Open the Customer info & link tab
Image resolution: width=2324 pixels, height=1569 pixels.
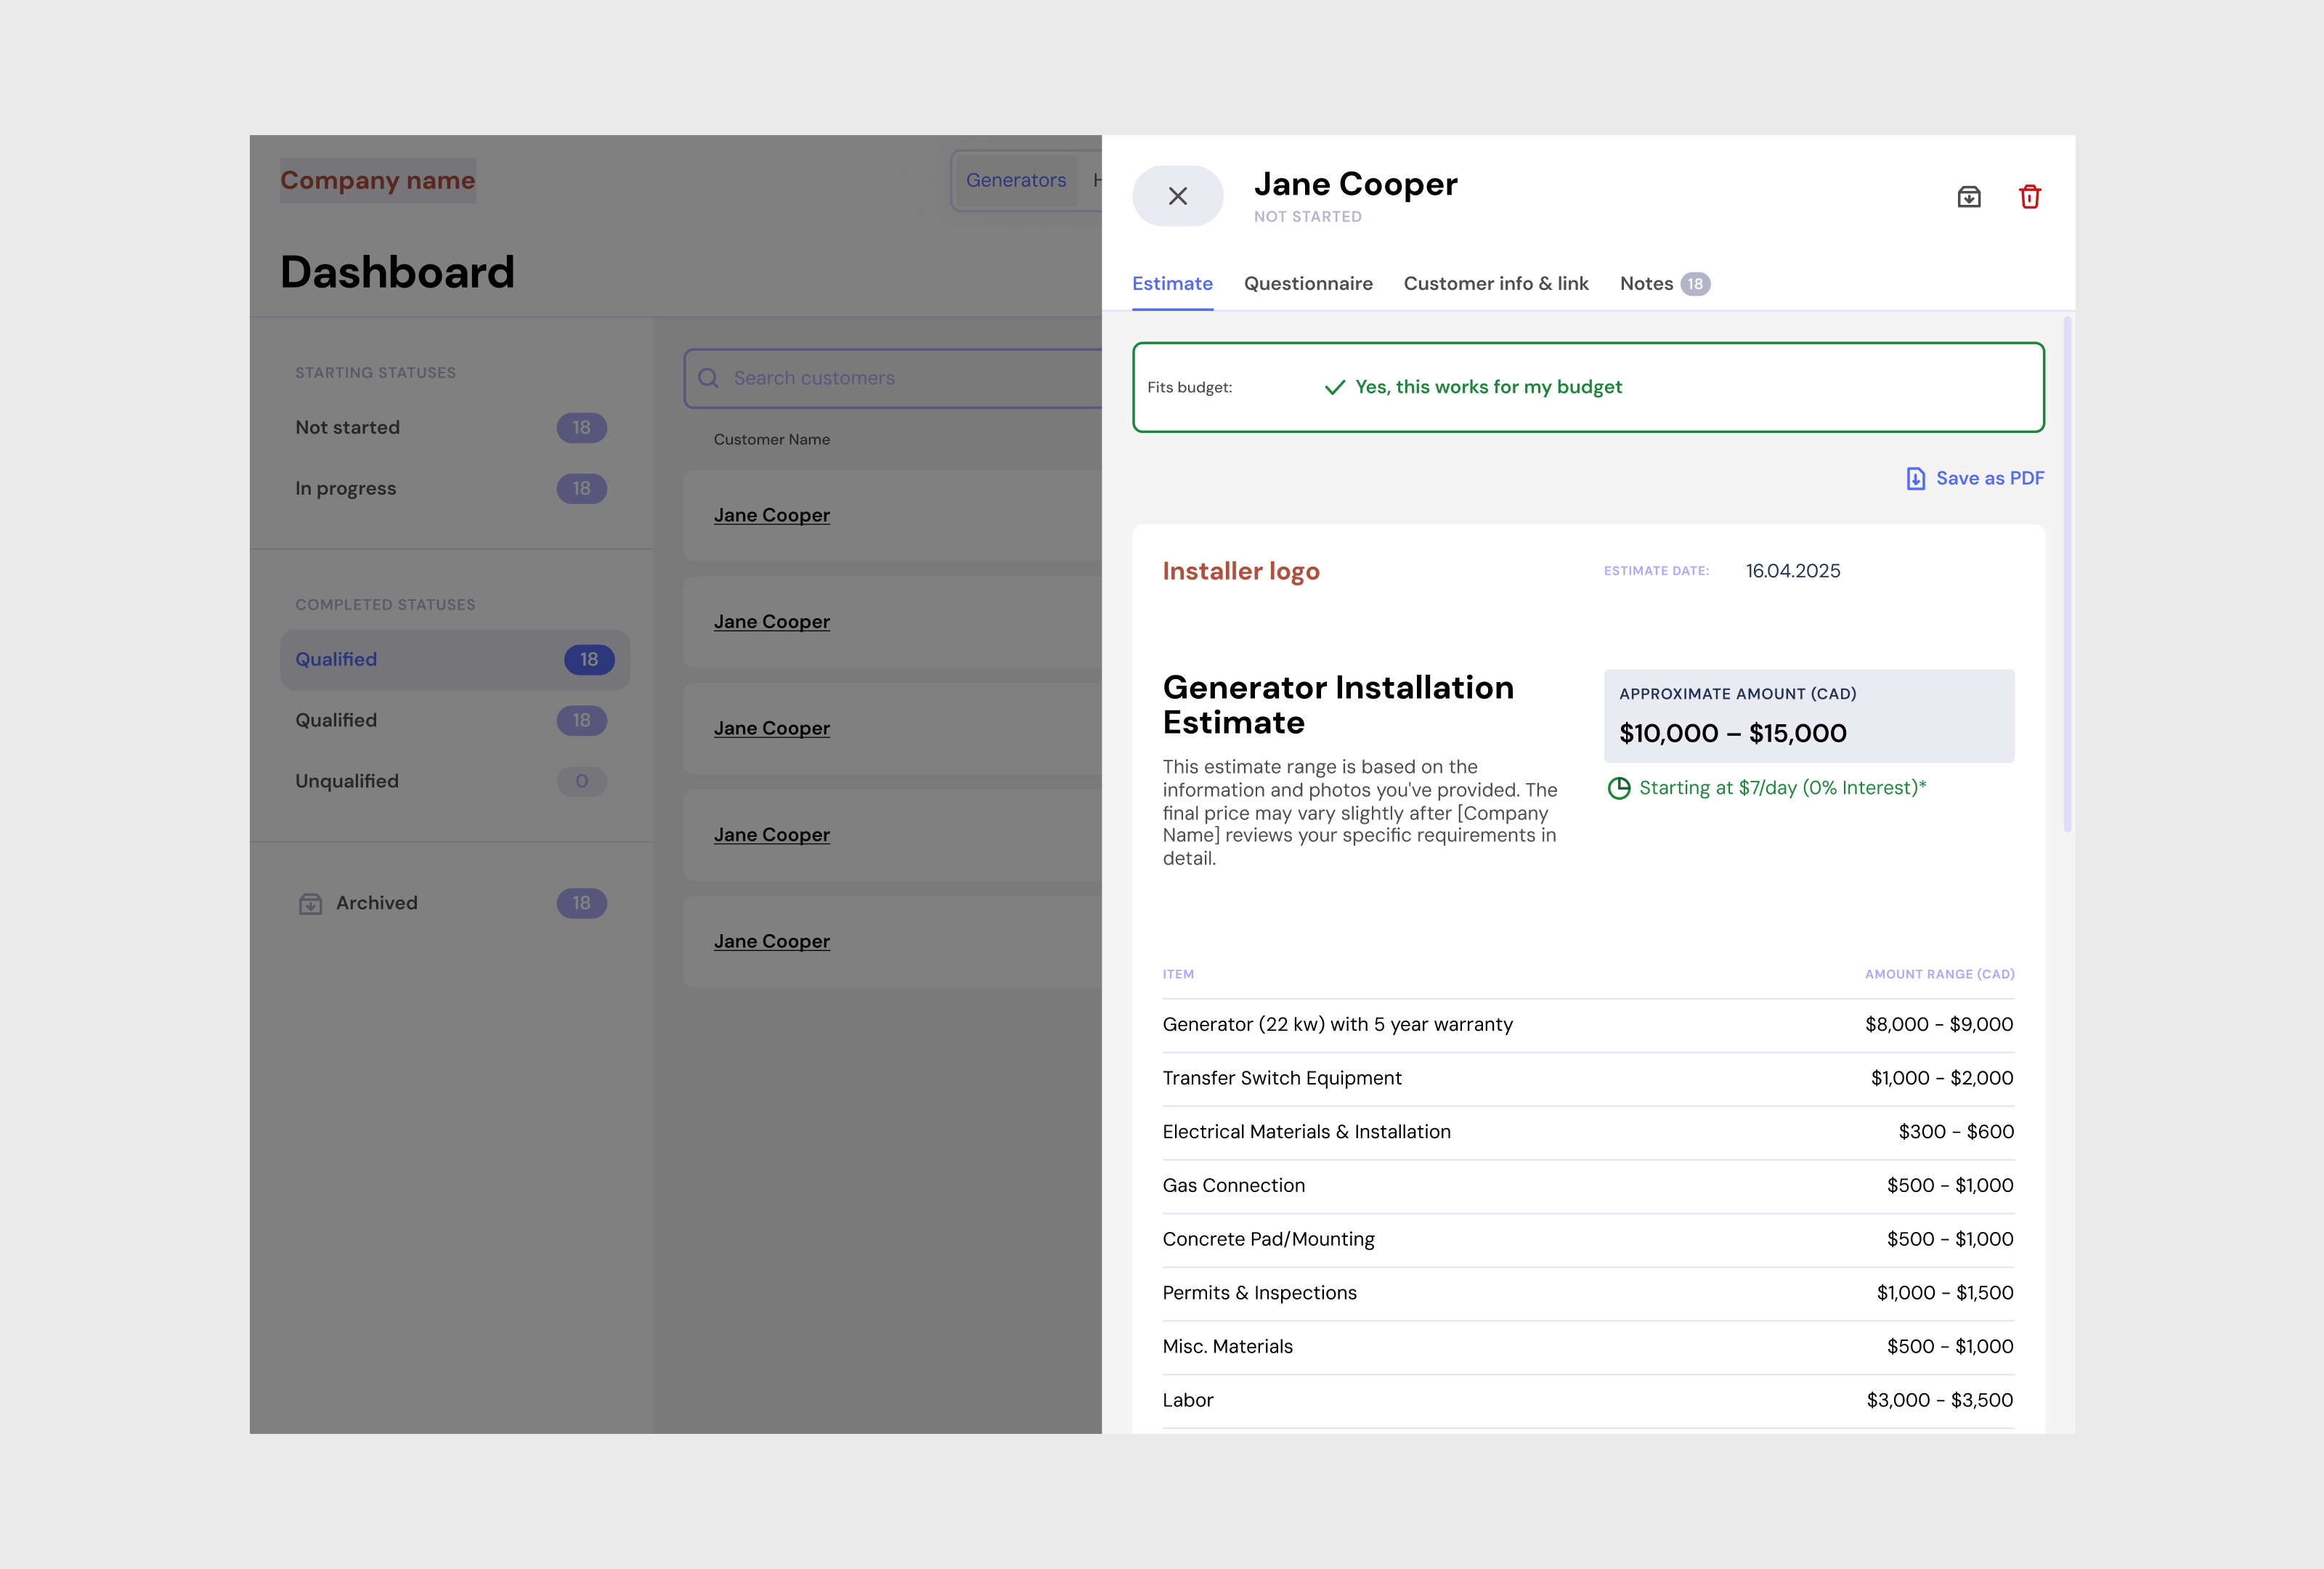click(x=1496, y=284)
